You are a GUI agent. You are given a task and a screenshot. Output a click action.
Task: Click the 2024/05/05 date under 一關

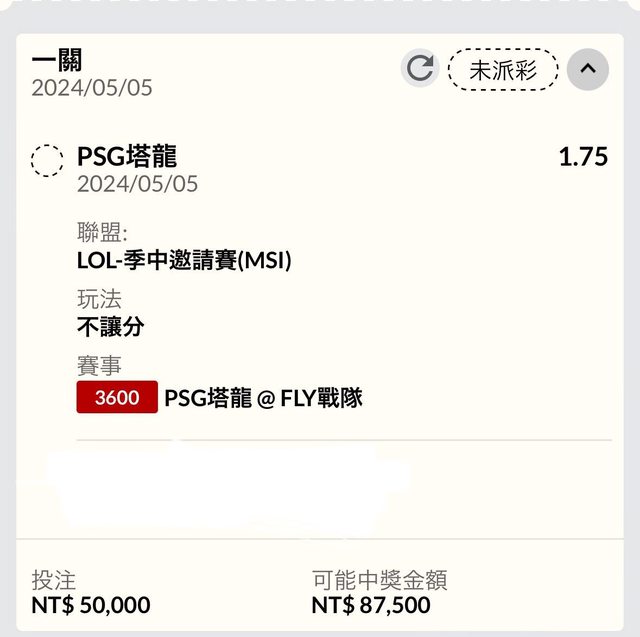click(x=92, y=88)
